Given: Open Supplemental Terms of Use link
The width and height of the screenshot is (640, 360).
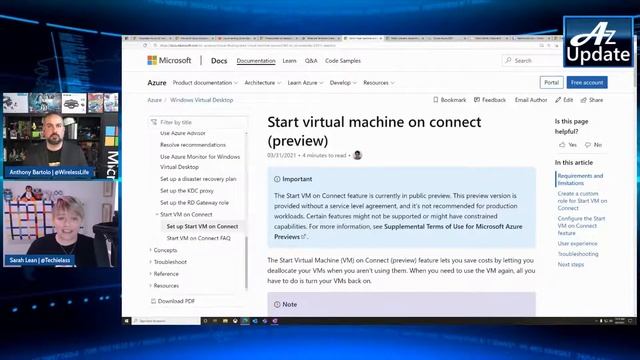Looking at the screenshot, I should pos(398,231).
